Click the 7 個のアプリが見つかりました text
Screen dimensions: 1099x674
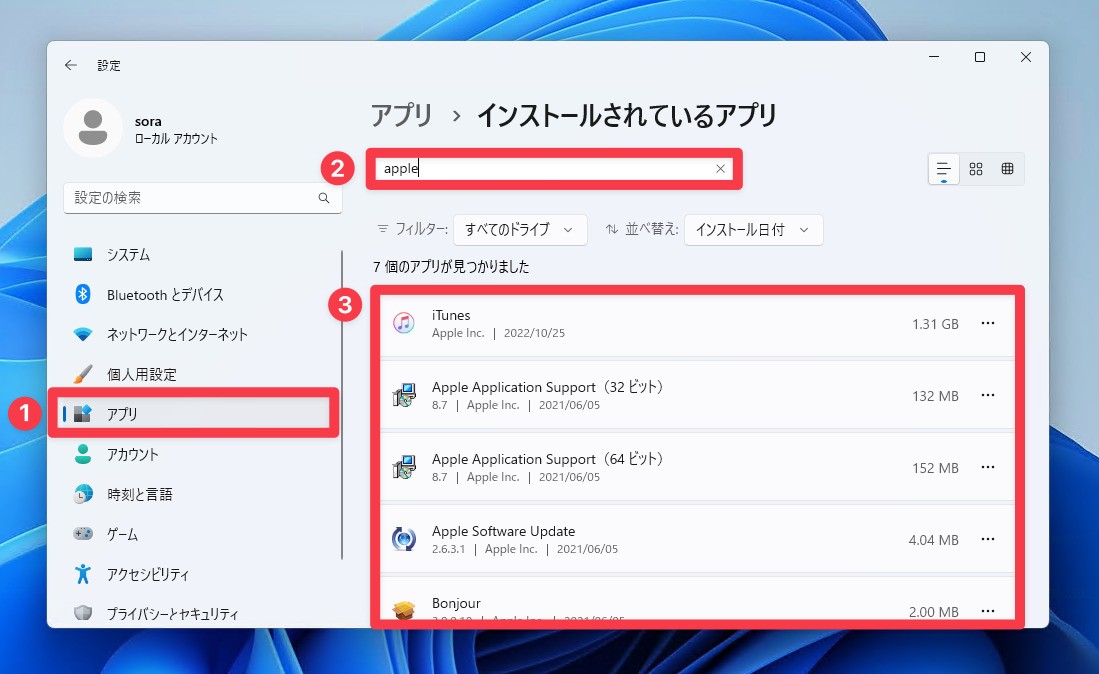451,267
